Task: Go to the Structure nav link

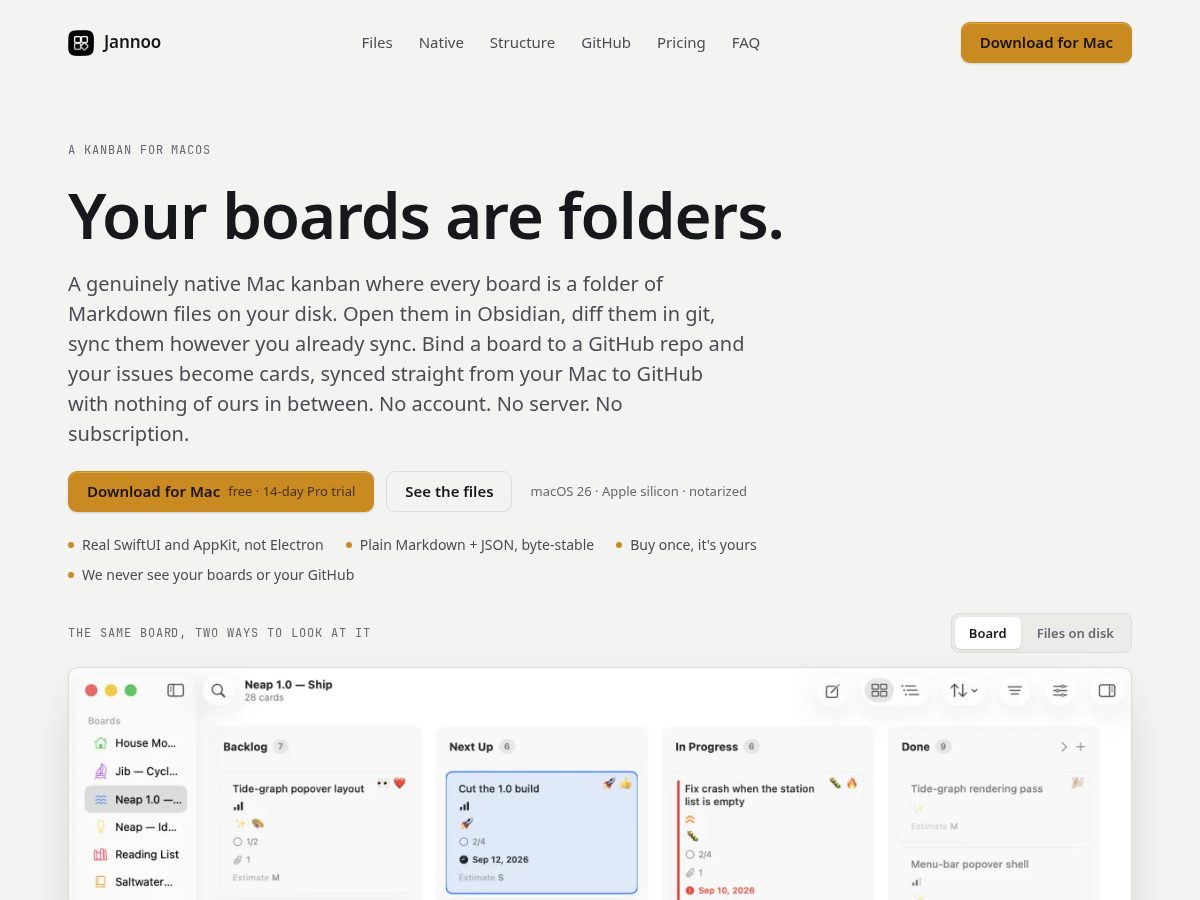Action: 522,43
